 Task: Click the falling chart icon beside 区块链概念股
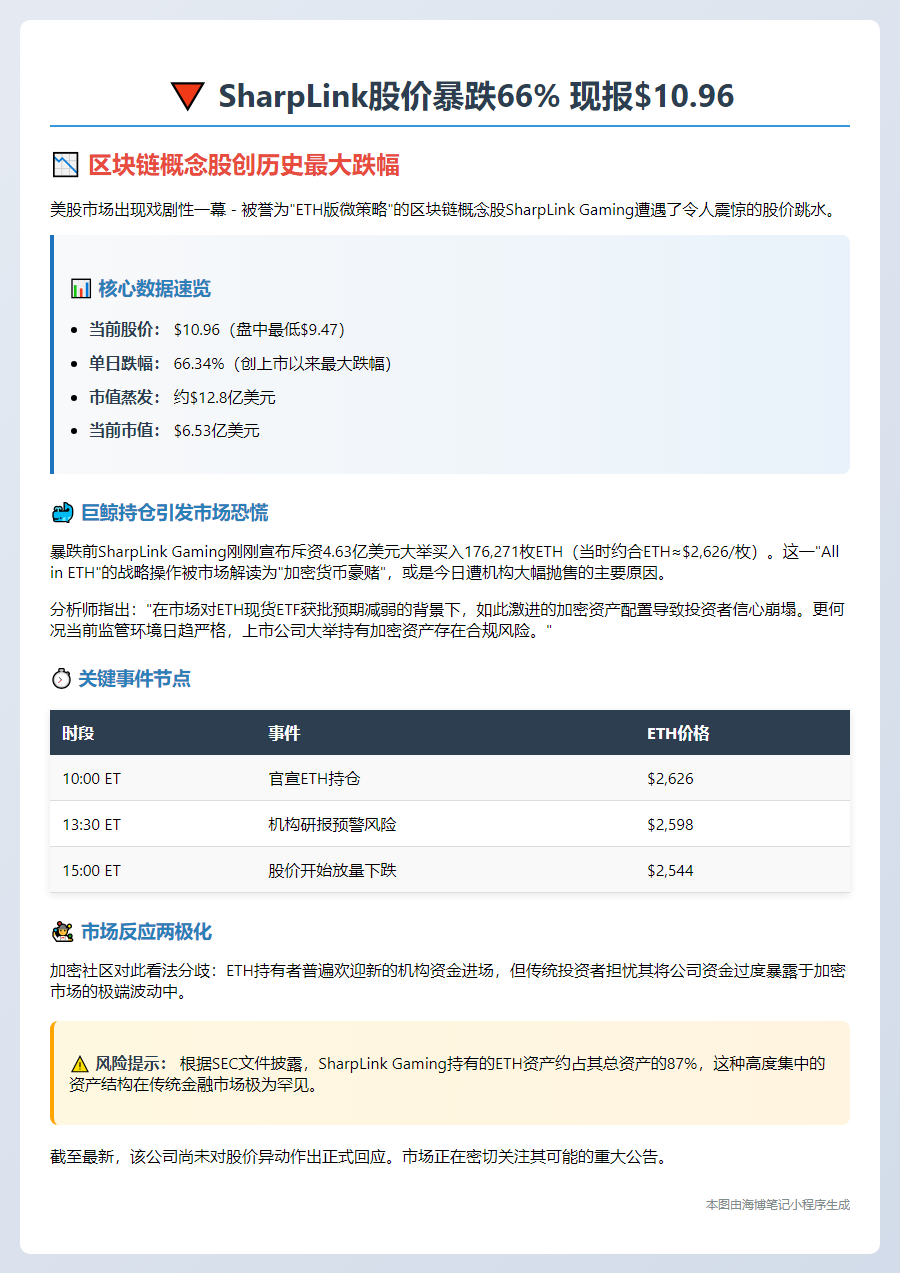point(64,166)
